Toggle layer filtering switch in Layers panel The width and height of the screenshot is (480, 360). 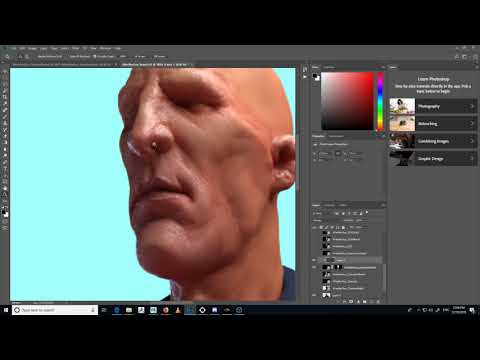367,213
